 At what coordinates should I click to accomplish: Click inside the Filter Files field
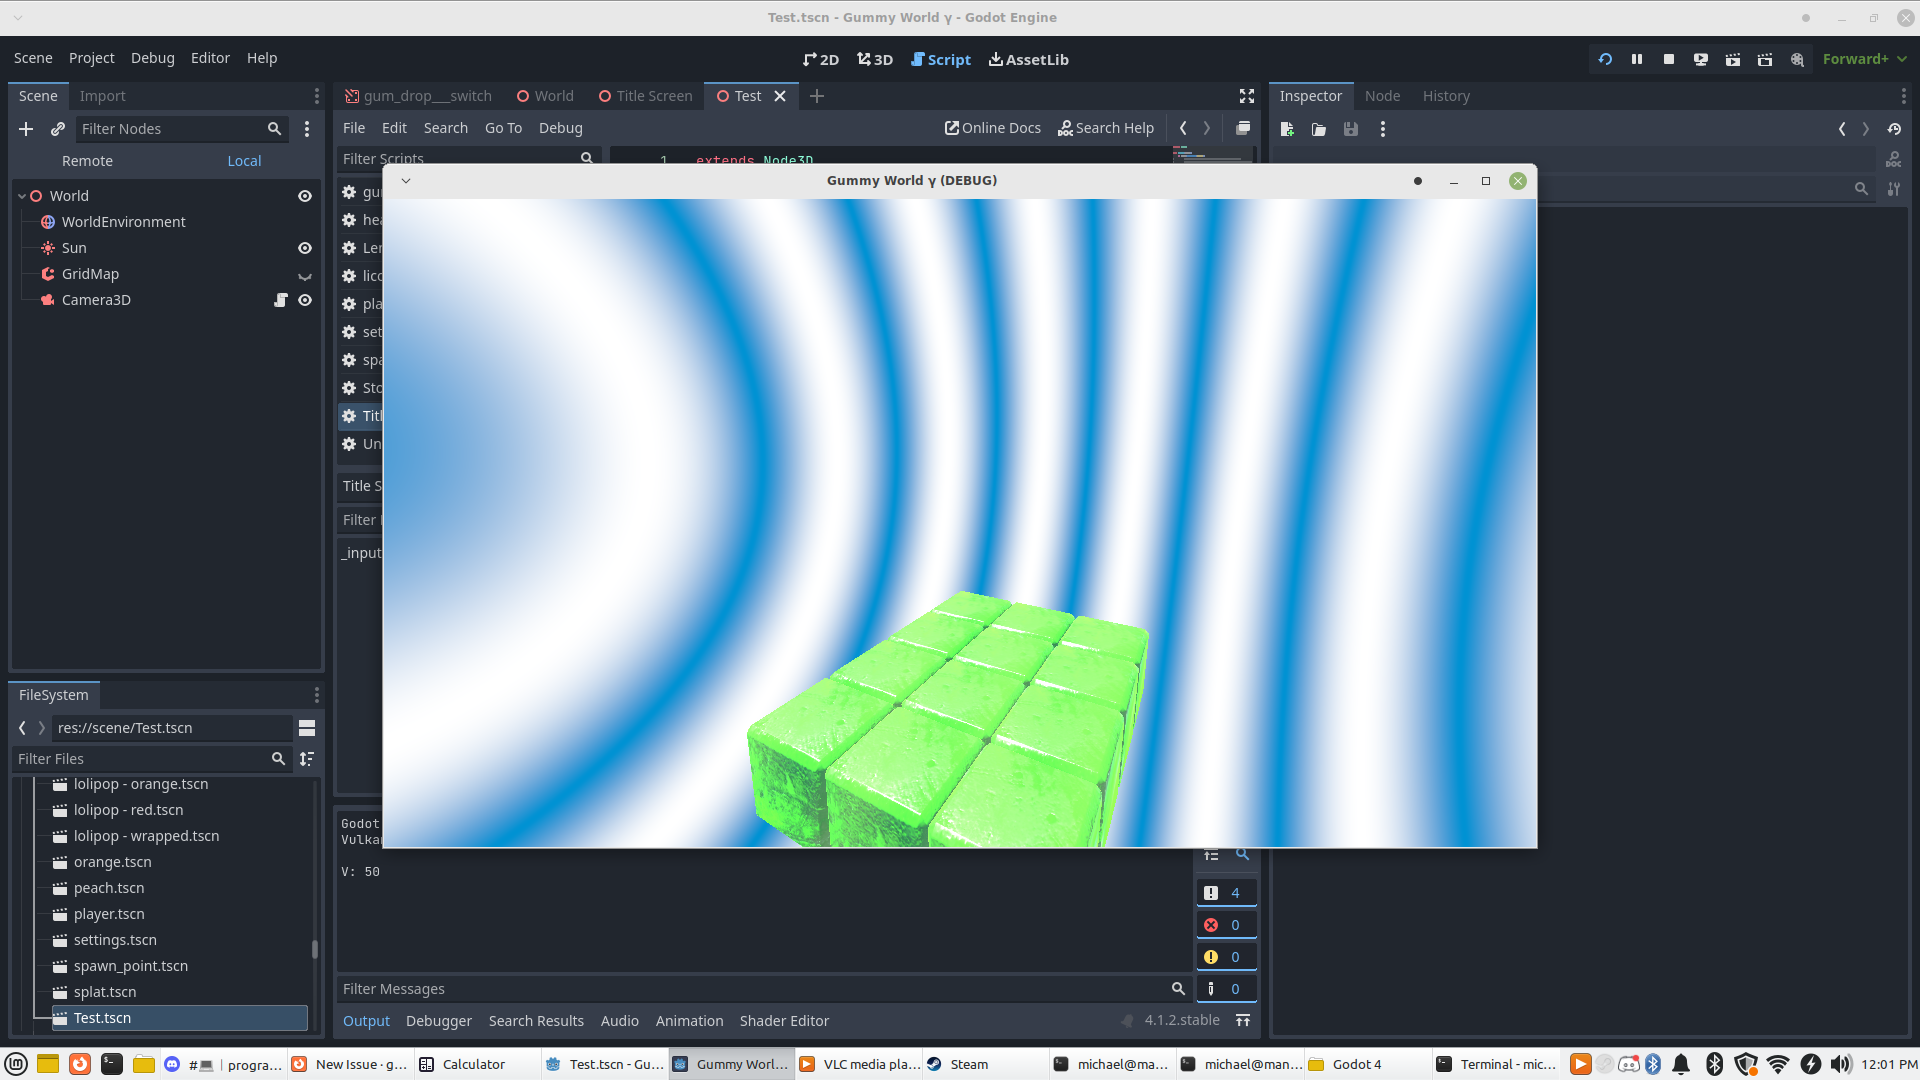click(x=150, y=759)
